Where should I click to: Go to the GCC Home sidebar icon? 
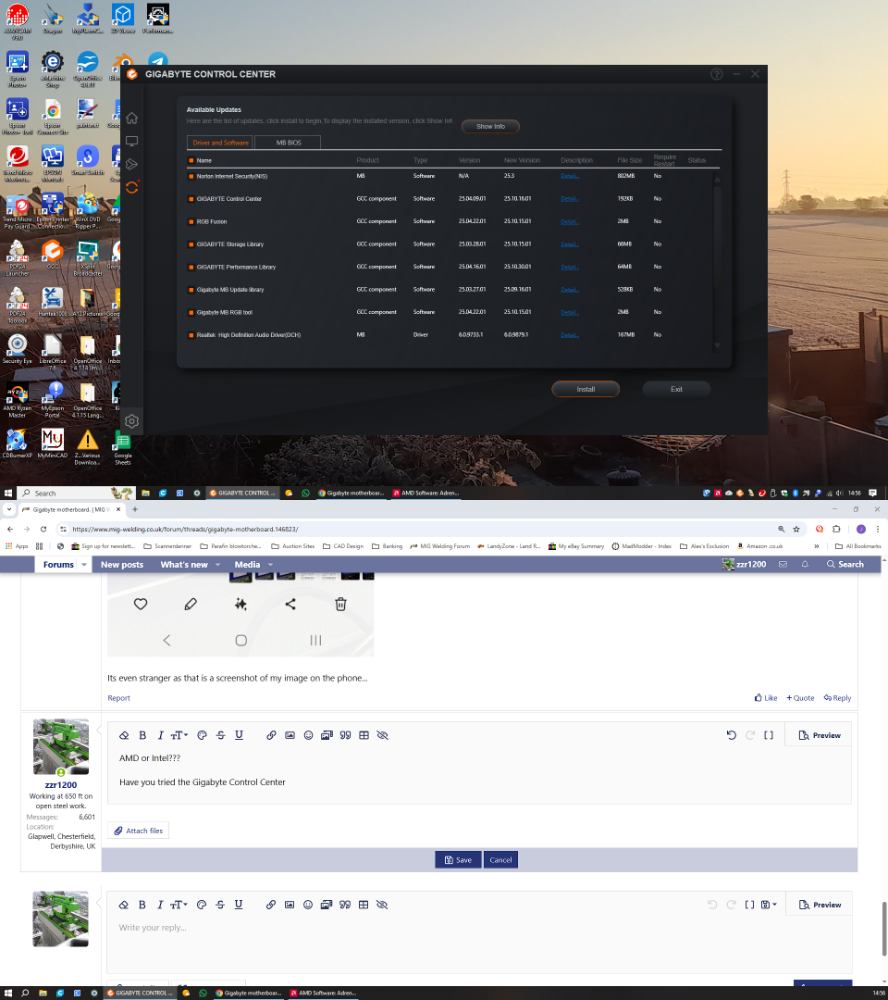click(x=131, y=118)
